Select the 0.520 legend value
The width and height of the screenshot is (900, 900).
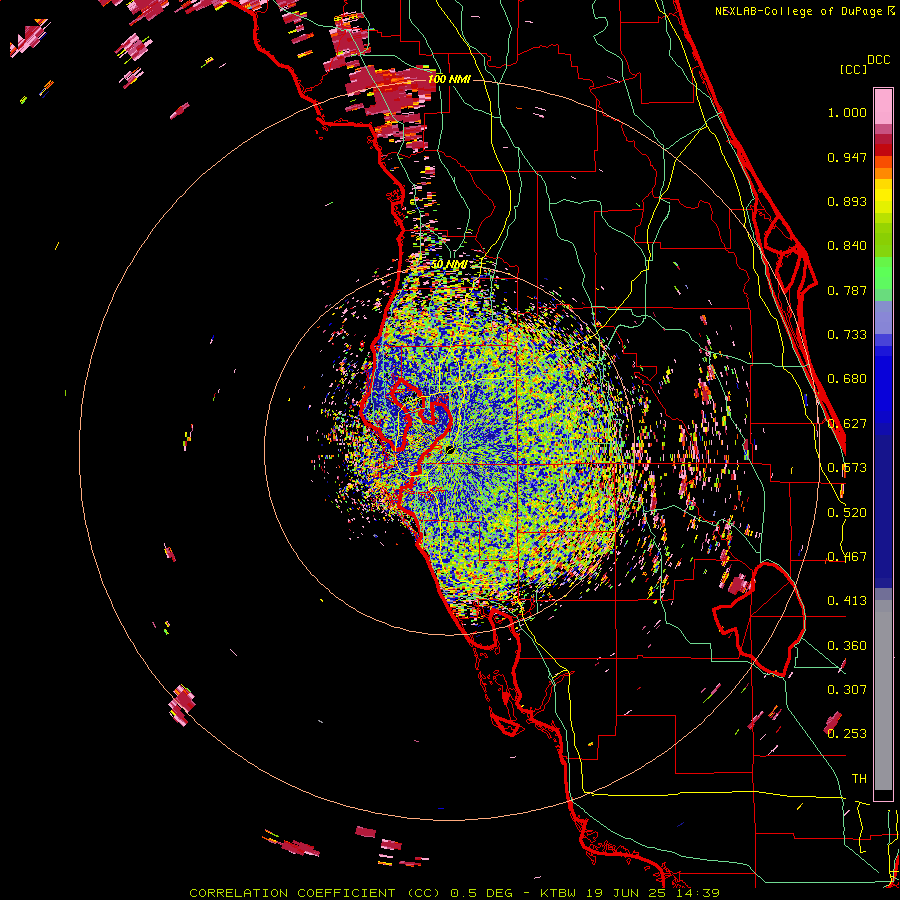click(x=847, y=513)
